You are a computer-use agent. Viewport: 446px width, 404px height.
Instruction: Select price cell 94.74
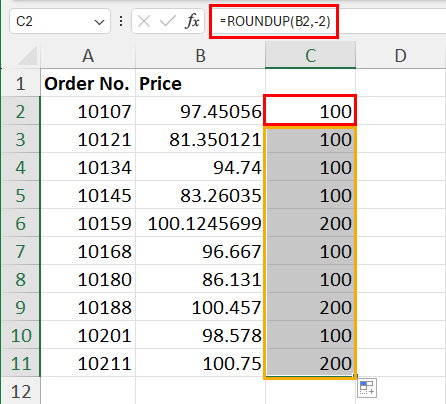point(200,167)
